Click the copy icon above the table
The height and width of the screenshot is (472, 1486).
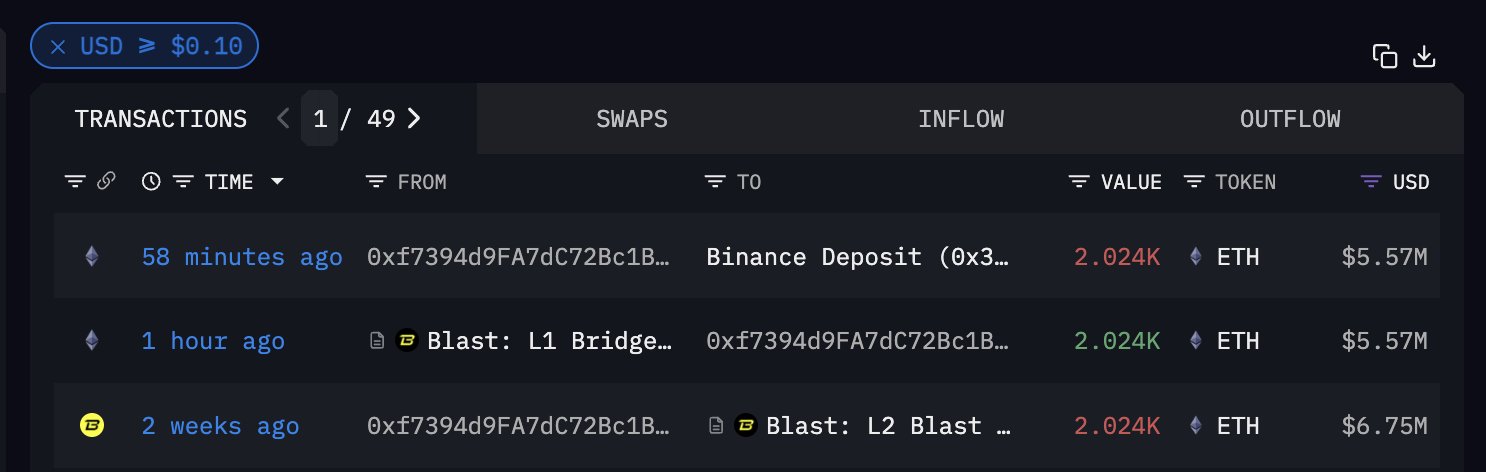(1384, 57)
